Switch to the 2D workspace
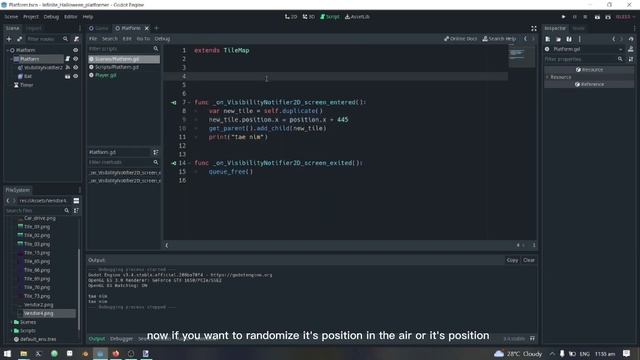The image size is (640, 360). [291, 17]
